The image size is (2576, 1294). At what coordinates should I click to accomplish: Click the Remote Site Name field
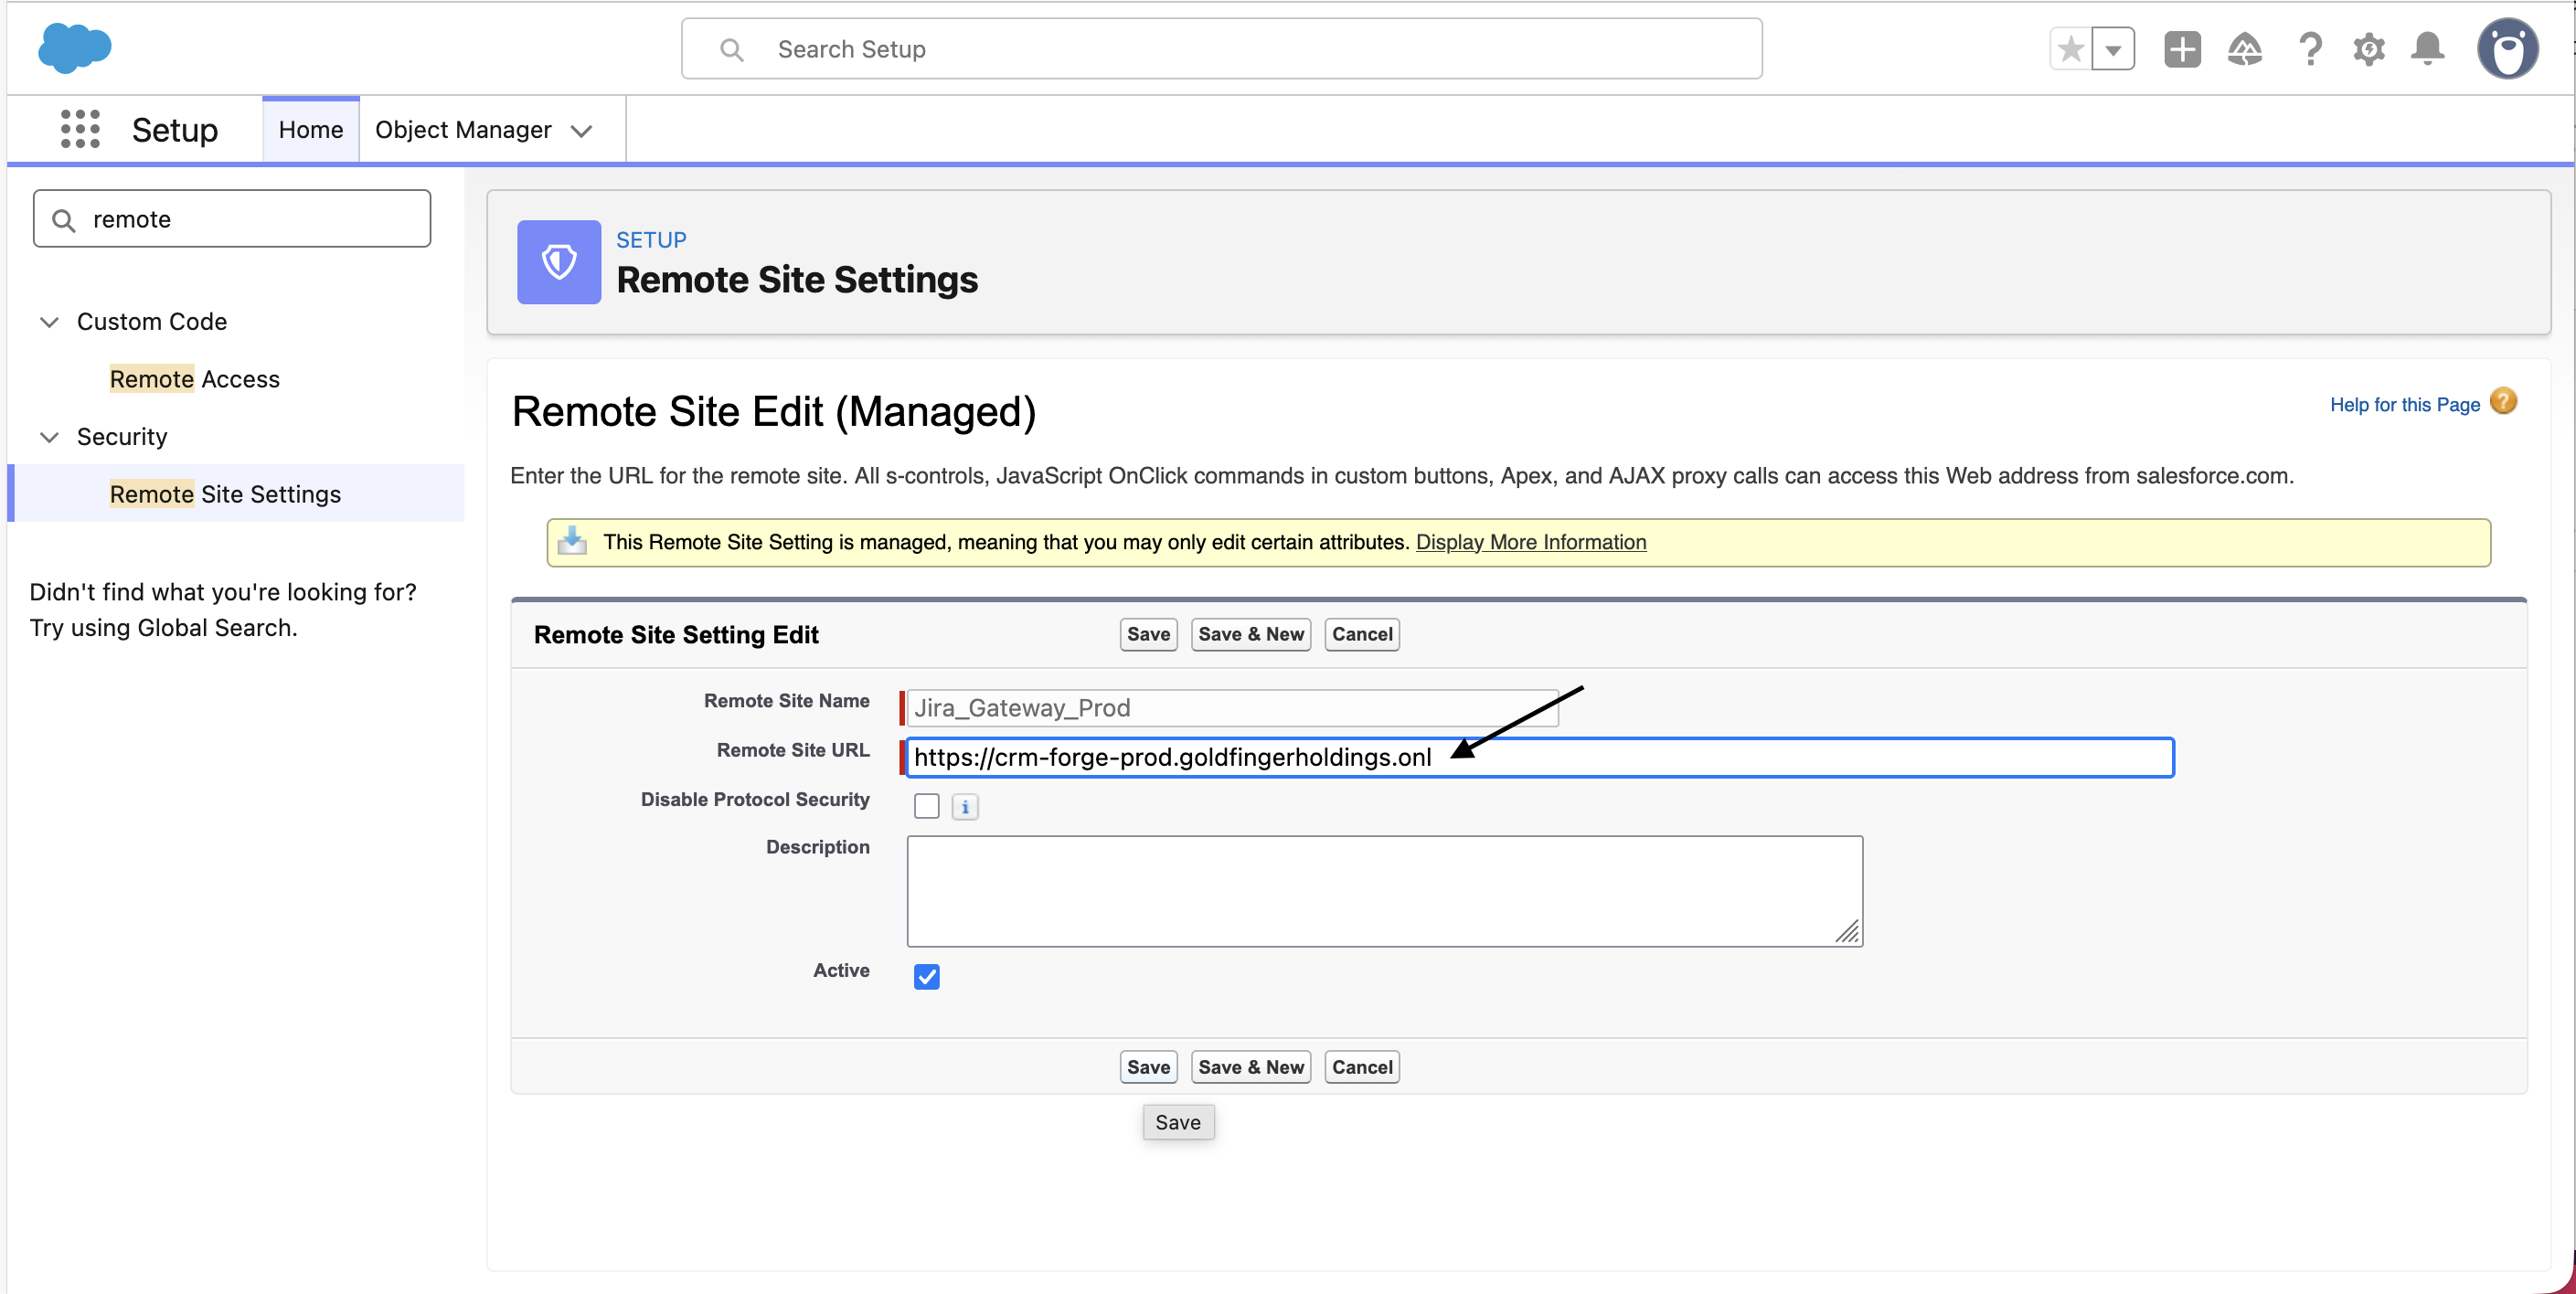pyautogui.click(x=1232, y=708)
